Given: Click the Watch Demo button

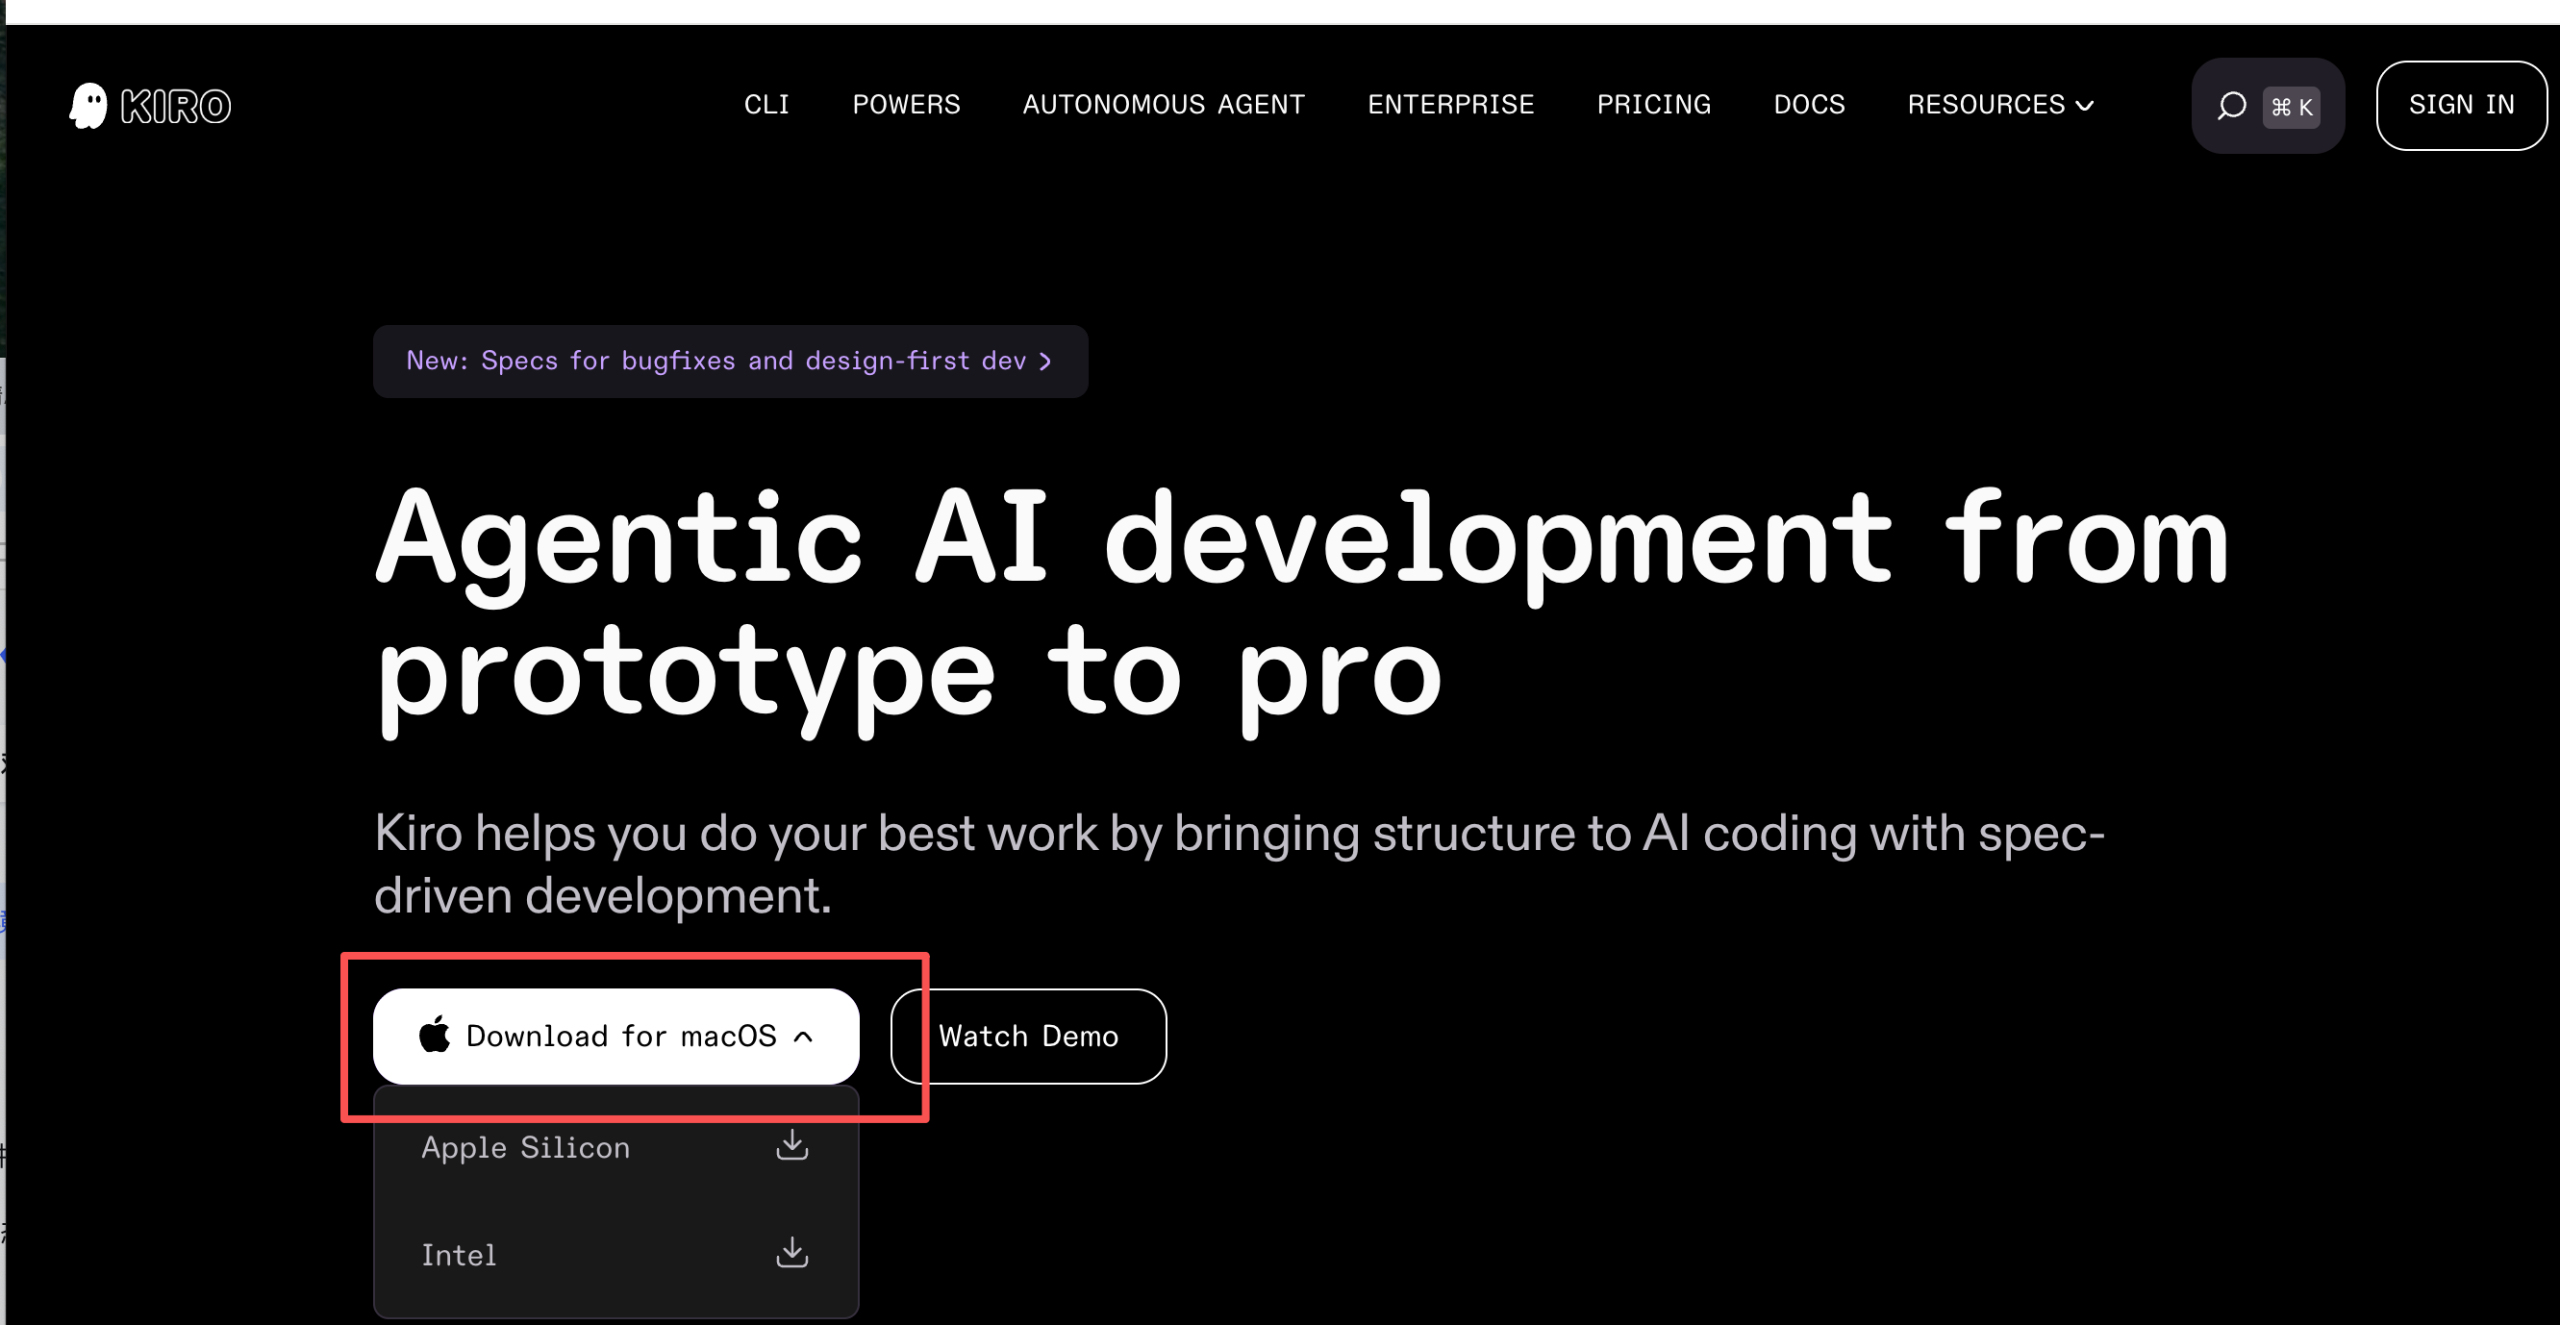Looking at the screenshot, I should click(x=1028, y=1036).
